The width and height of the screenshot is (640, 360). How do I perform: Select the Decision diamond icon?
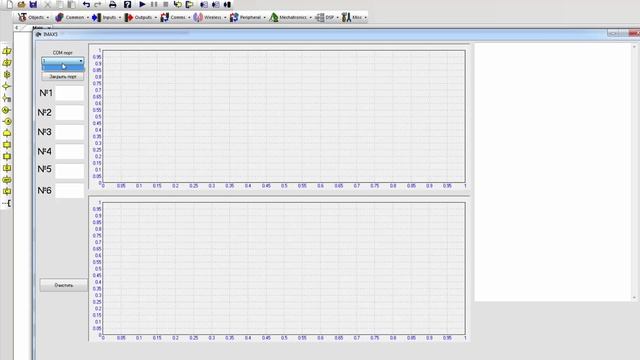click(x=7, y=86)
